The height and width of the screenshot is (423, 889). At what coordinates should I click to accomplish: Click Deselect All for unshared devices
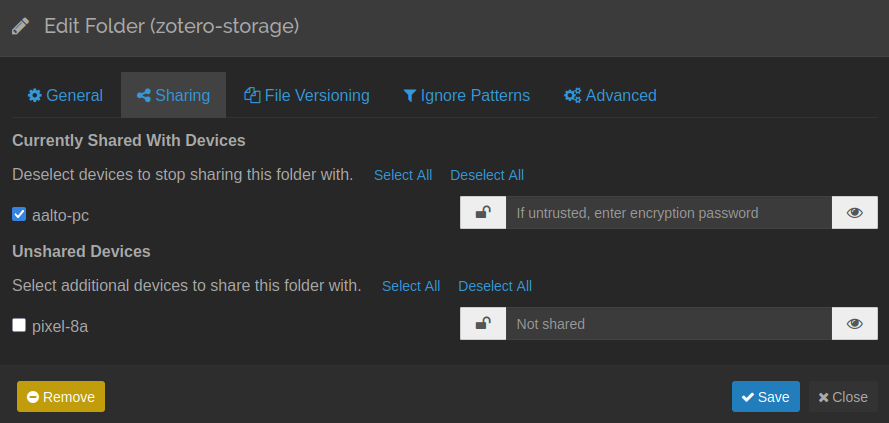coord(495,286)
